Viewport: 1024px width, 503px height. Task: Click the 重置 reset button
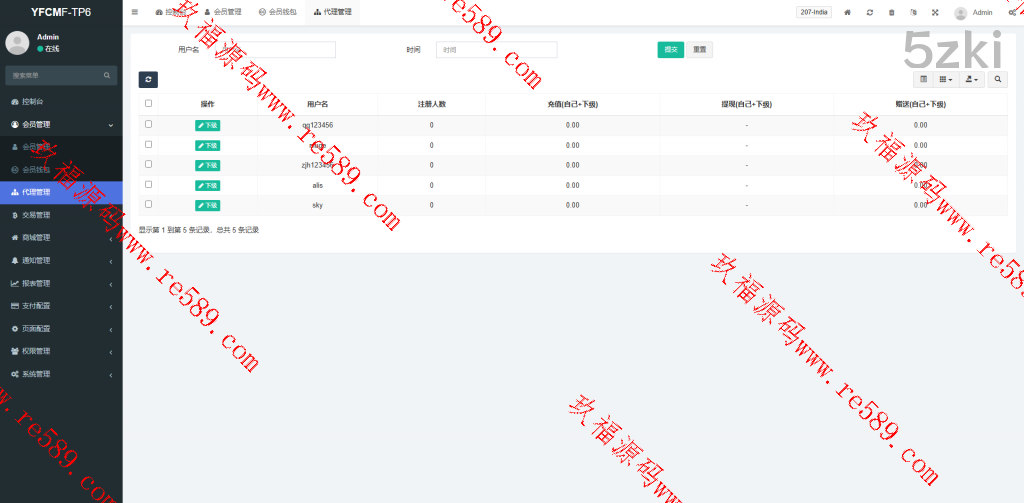(x=699, y=50)
